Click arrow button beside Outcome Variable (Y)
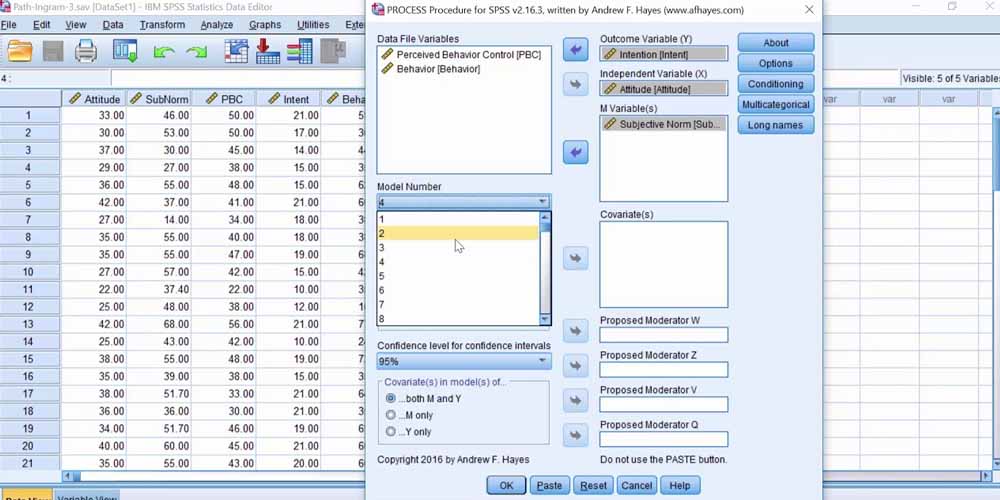 [x=575, y=50]
